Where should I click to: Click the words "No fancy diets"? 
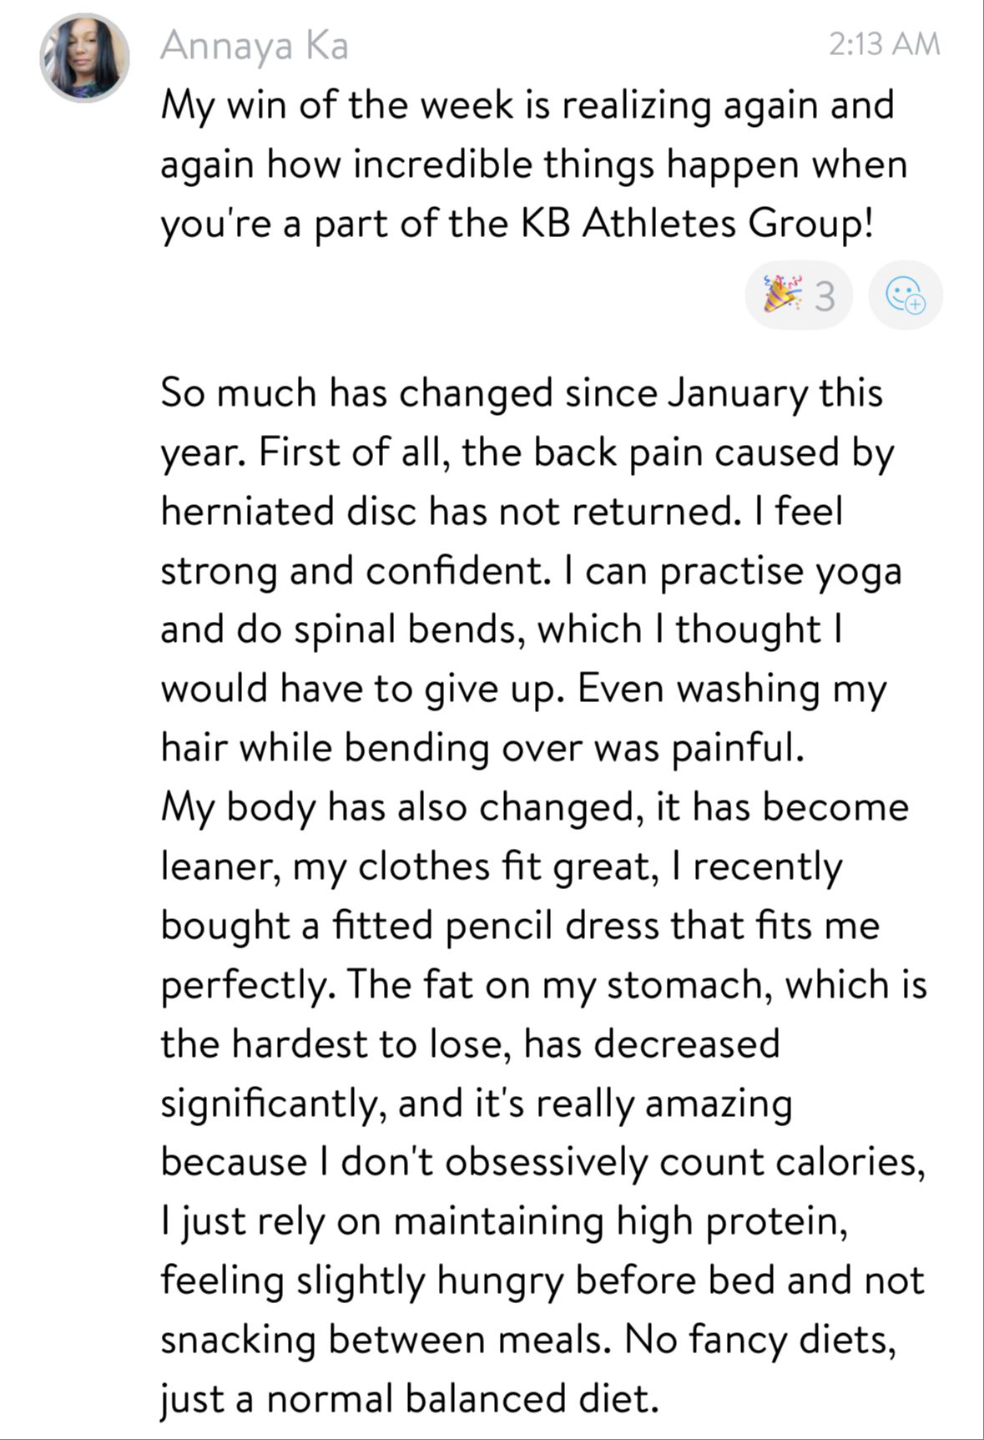(759, 1339)
